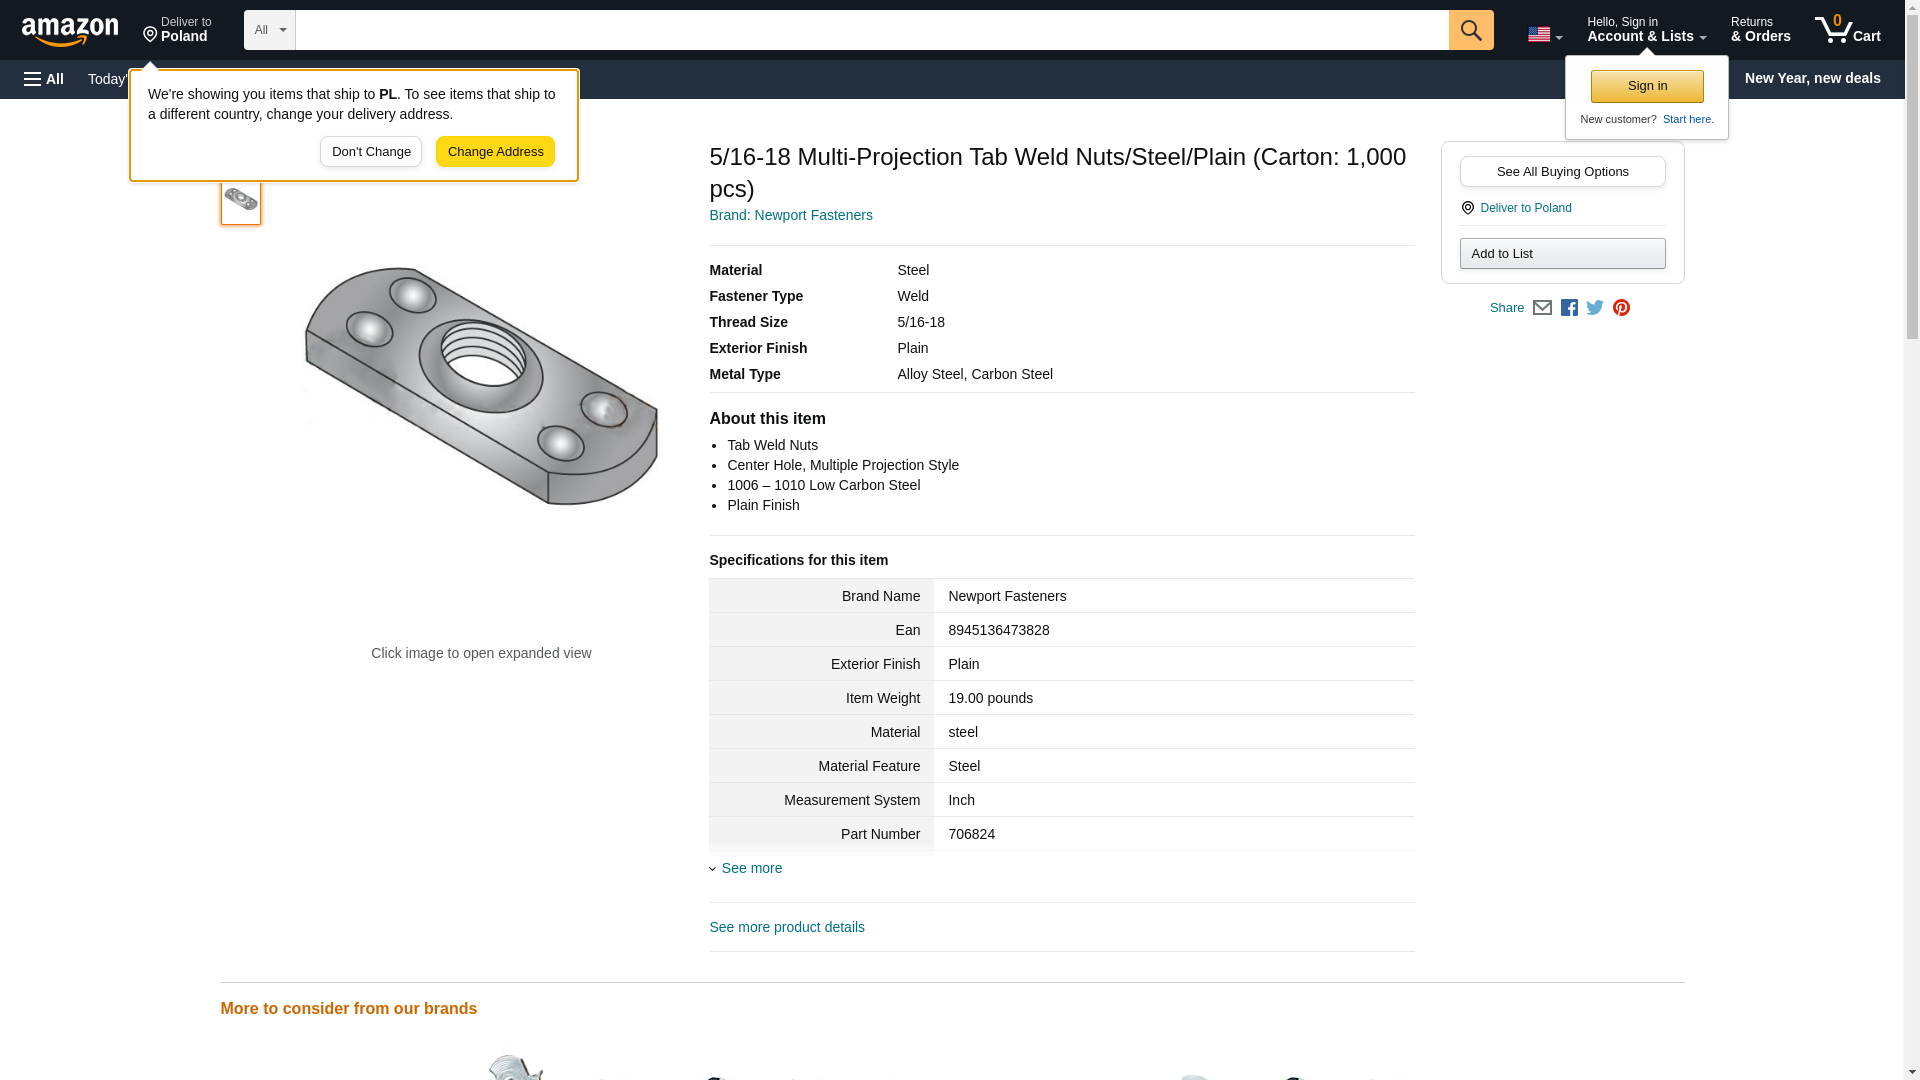Screen dimensions: 1920x1080
Task: Select the weld nut image thumbnail
Action: click(241, 200)
